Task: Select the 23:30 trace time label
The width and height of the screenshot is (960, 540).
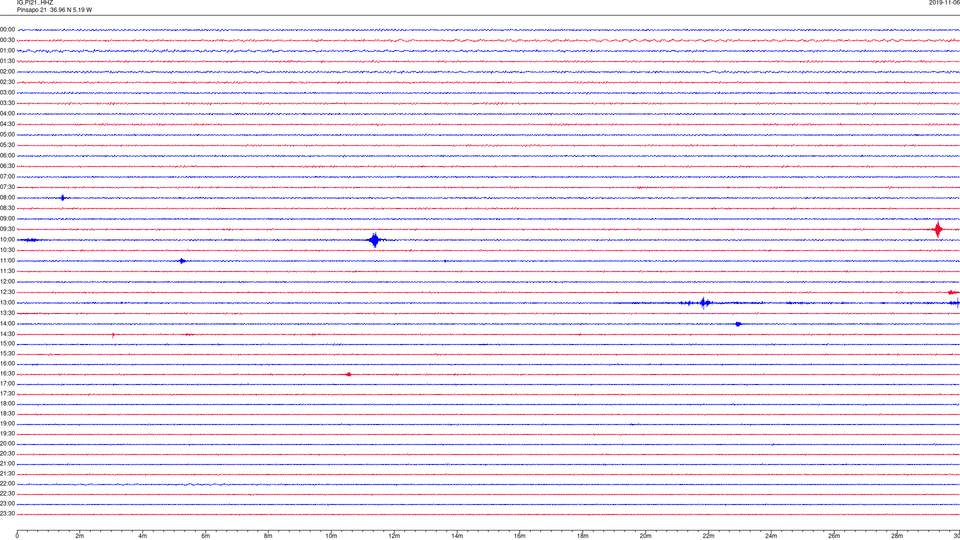Action: (7, 514)
